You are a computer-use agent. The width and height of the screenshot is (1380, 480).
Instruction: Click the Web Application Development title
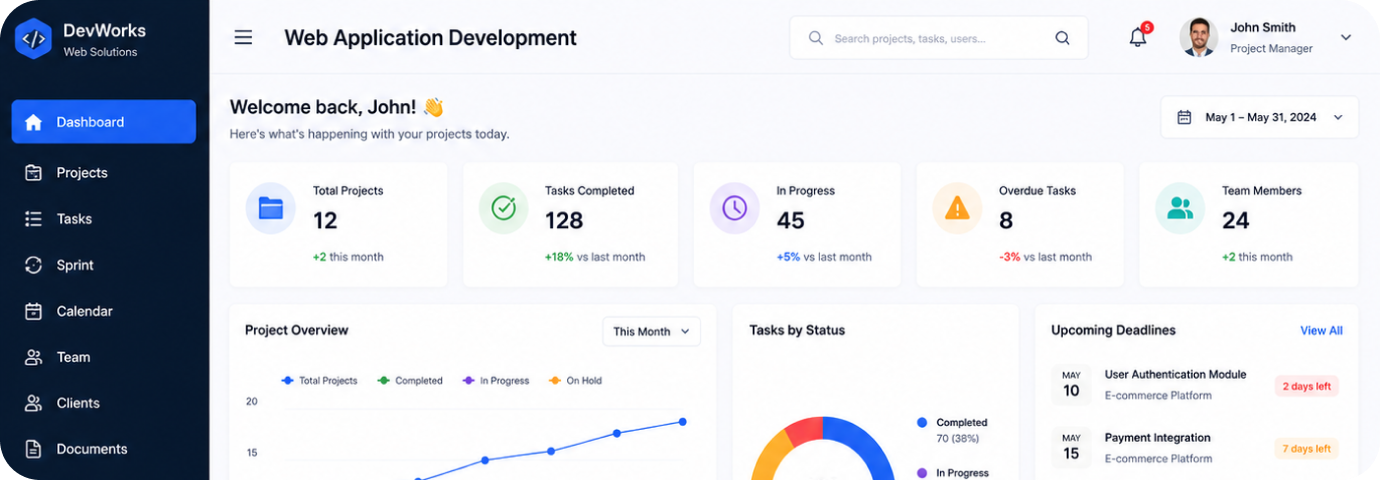[x=430, y=38]
